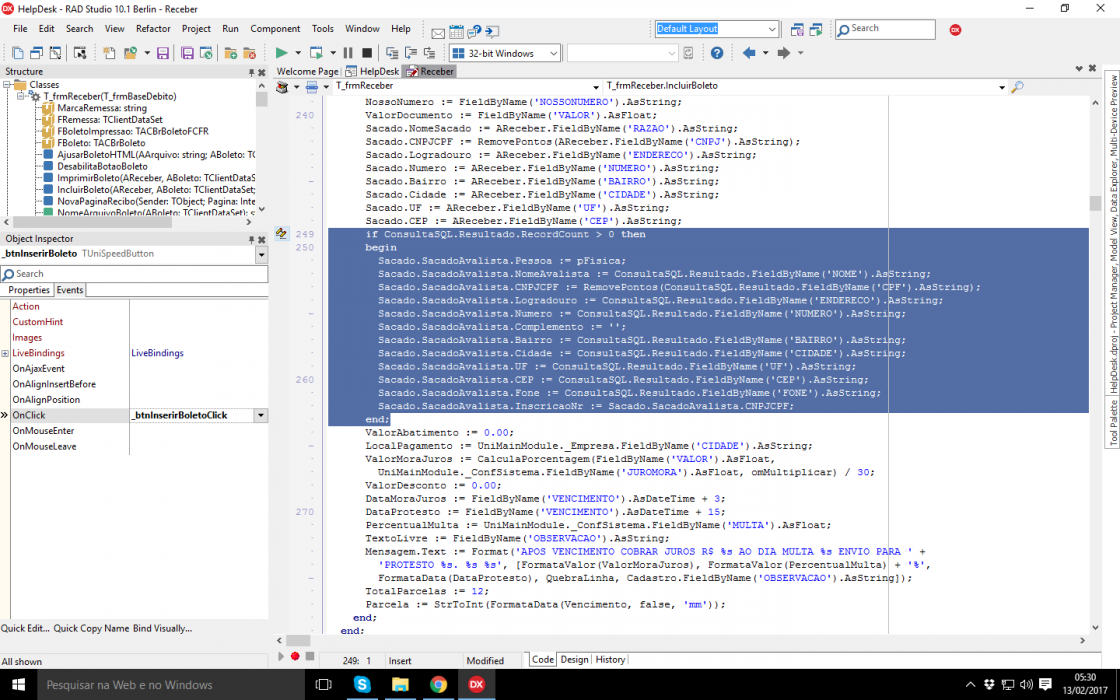Open the _btnInserirBoleto component selector dropdown
Screen dimensions: 1120x700
[x=261, y=254]
